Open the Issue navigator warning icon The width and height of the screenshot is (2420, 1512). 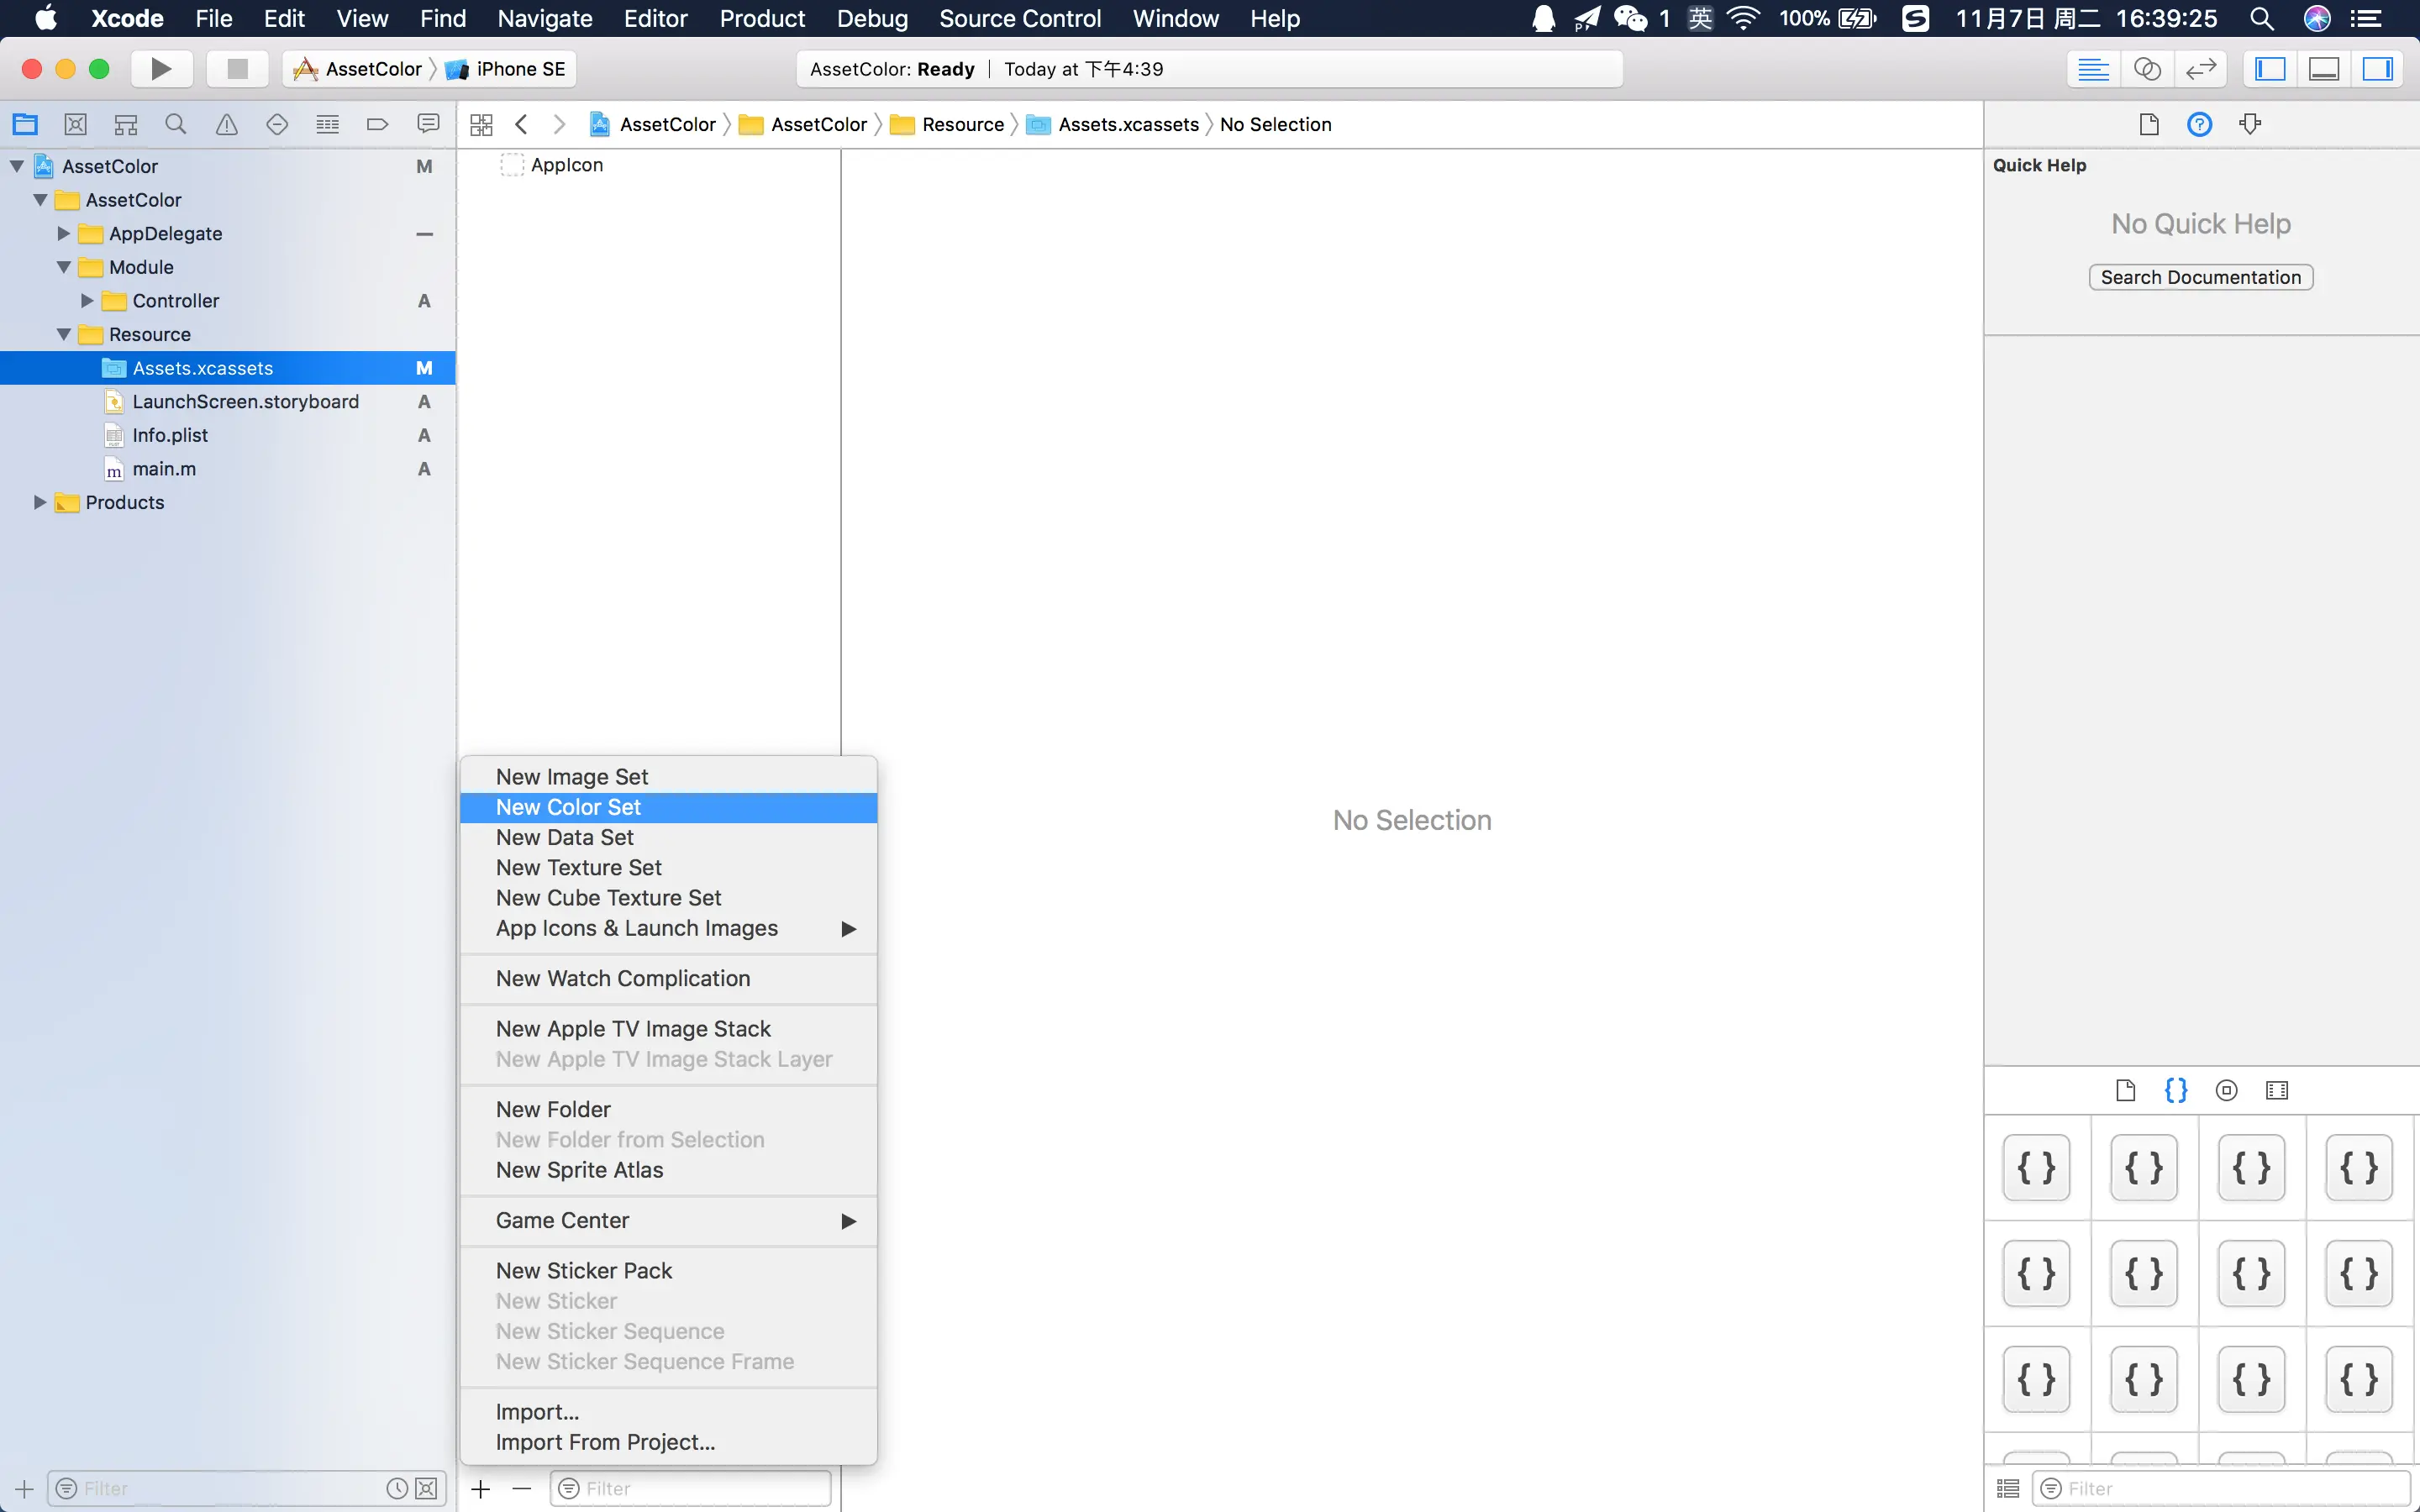pos(227,124)
